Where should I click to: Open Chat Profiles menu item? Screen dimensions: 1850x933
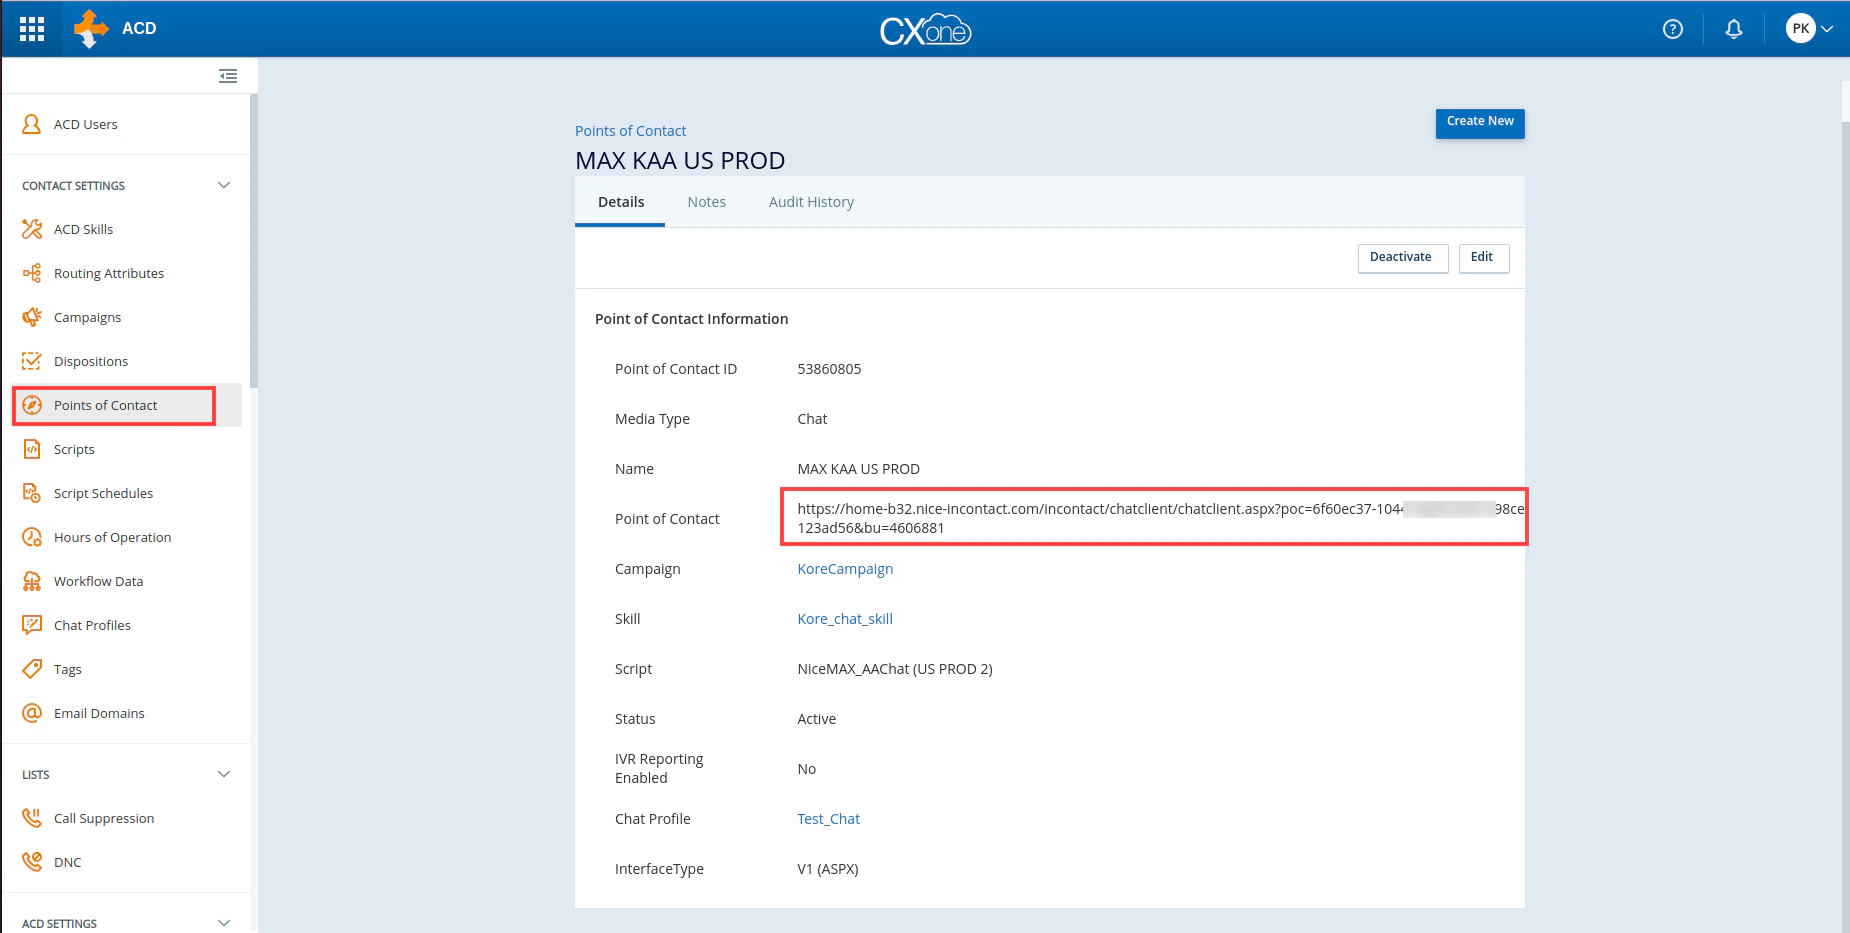point(93,625)
